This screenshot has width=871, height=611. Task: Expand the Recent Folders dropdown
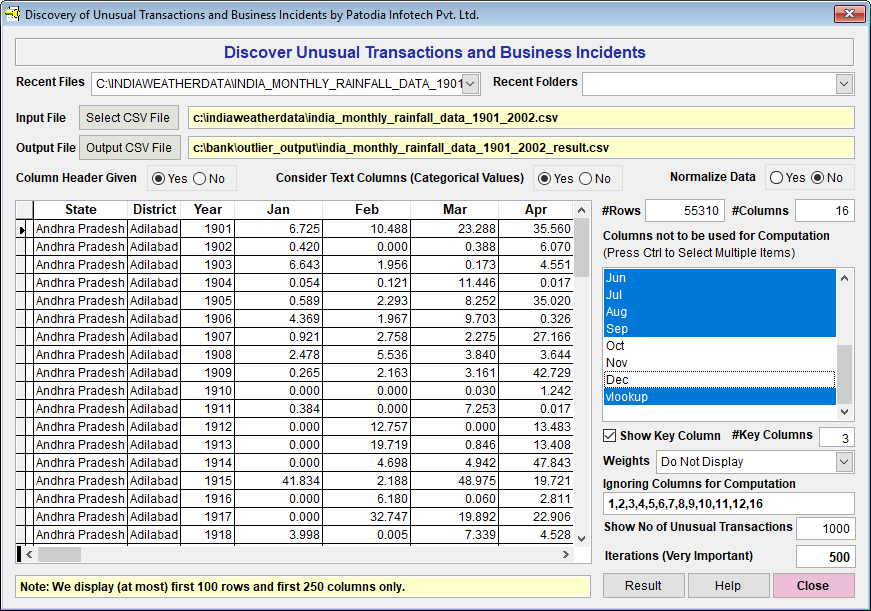click(844, 84)
